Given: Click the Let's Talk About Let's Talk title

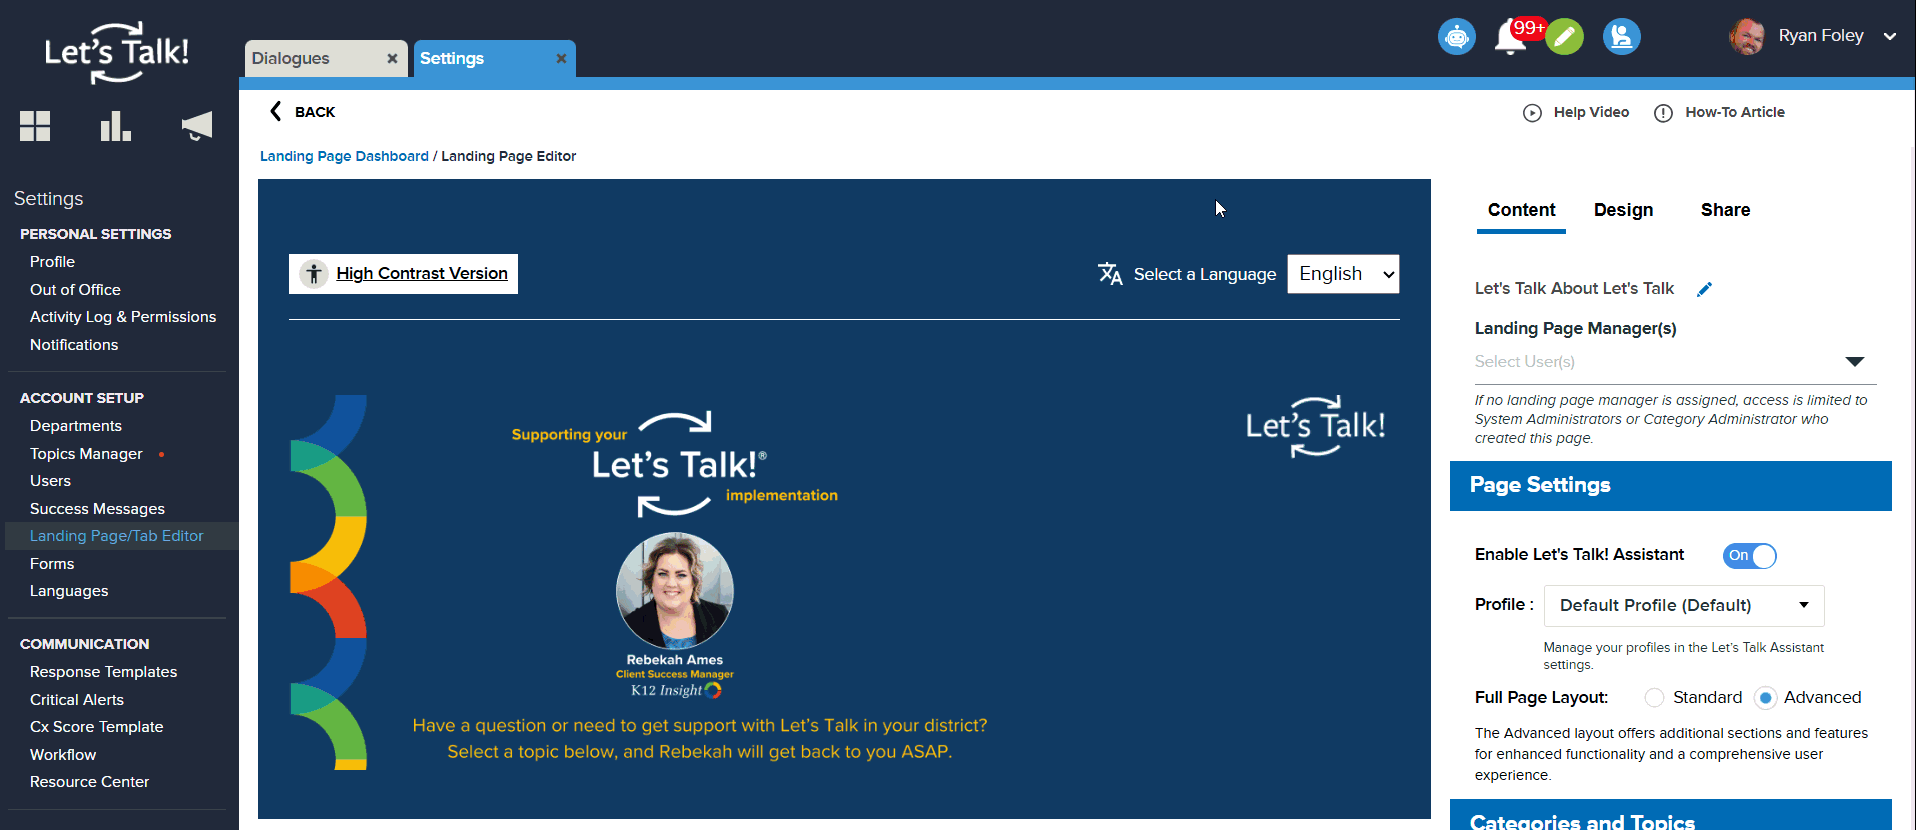Looking at the screenshot, I should (x=1574, y=289).
